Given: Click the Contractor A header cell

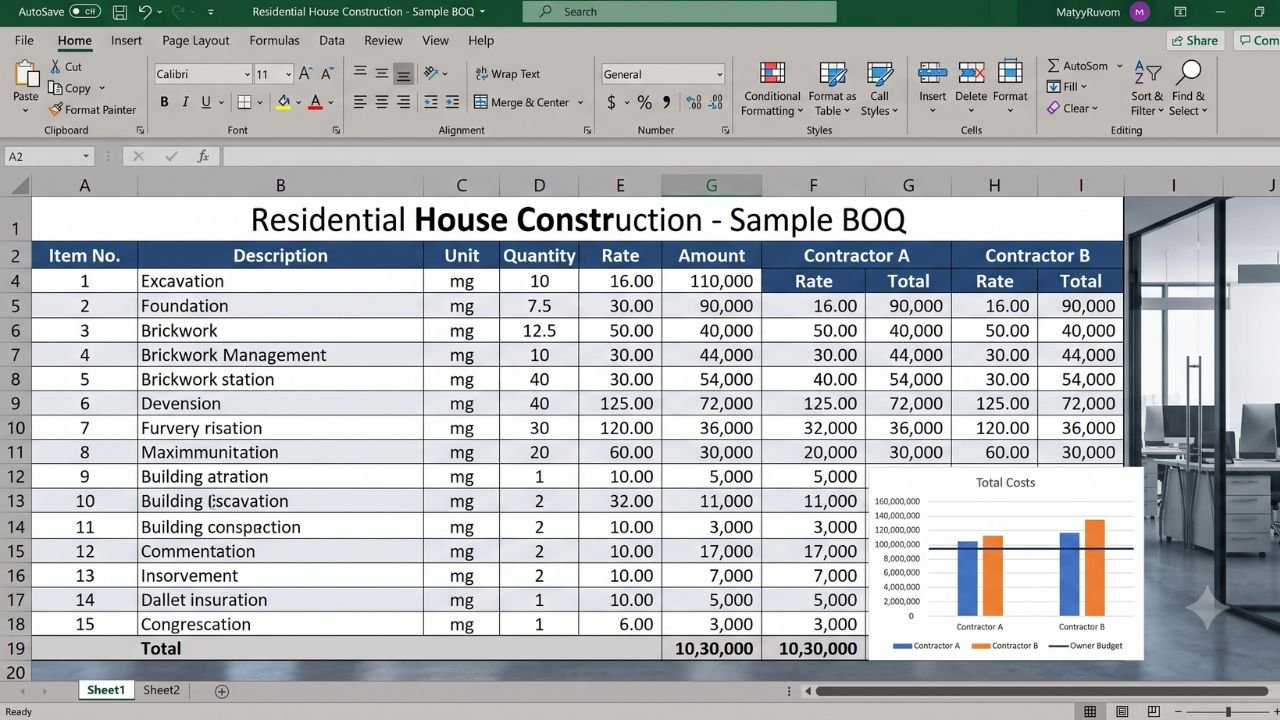Looking at the screenshot, I should coord(856,255).
